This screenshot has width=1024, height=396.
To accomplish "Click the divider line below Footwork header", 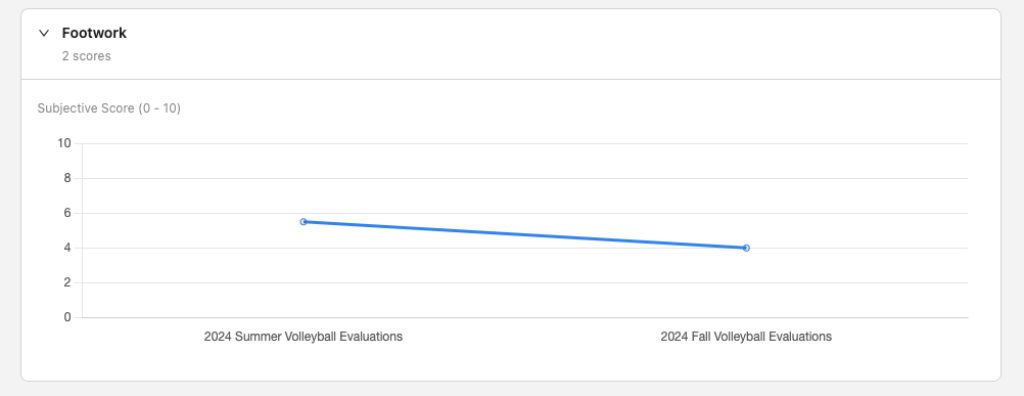I will pos(511,80).
